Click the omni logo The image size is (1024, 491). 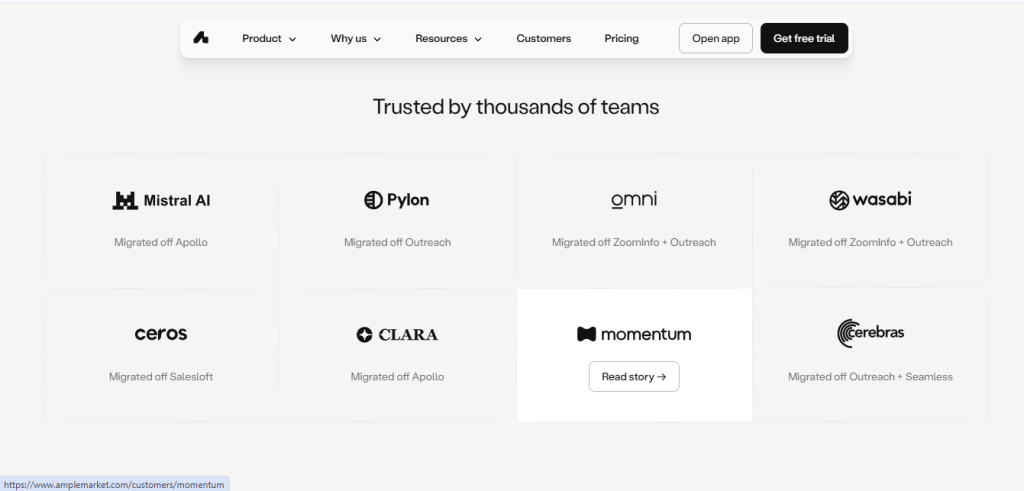pos(633,200)
